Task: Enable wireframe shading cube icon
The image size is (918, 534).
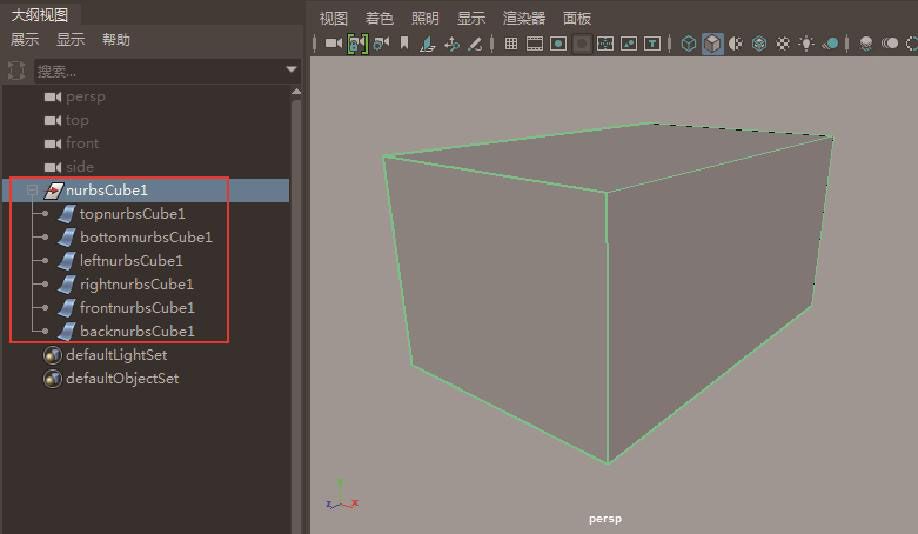Action: pyautogui.click(x=689, y=44)
